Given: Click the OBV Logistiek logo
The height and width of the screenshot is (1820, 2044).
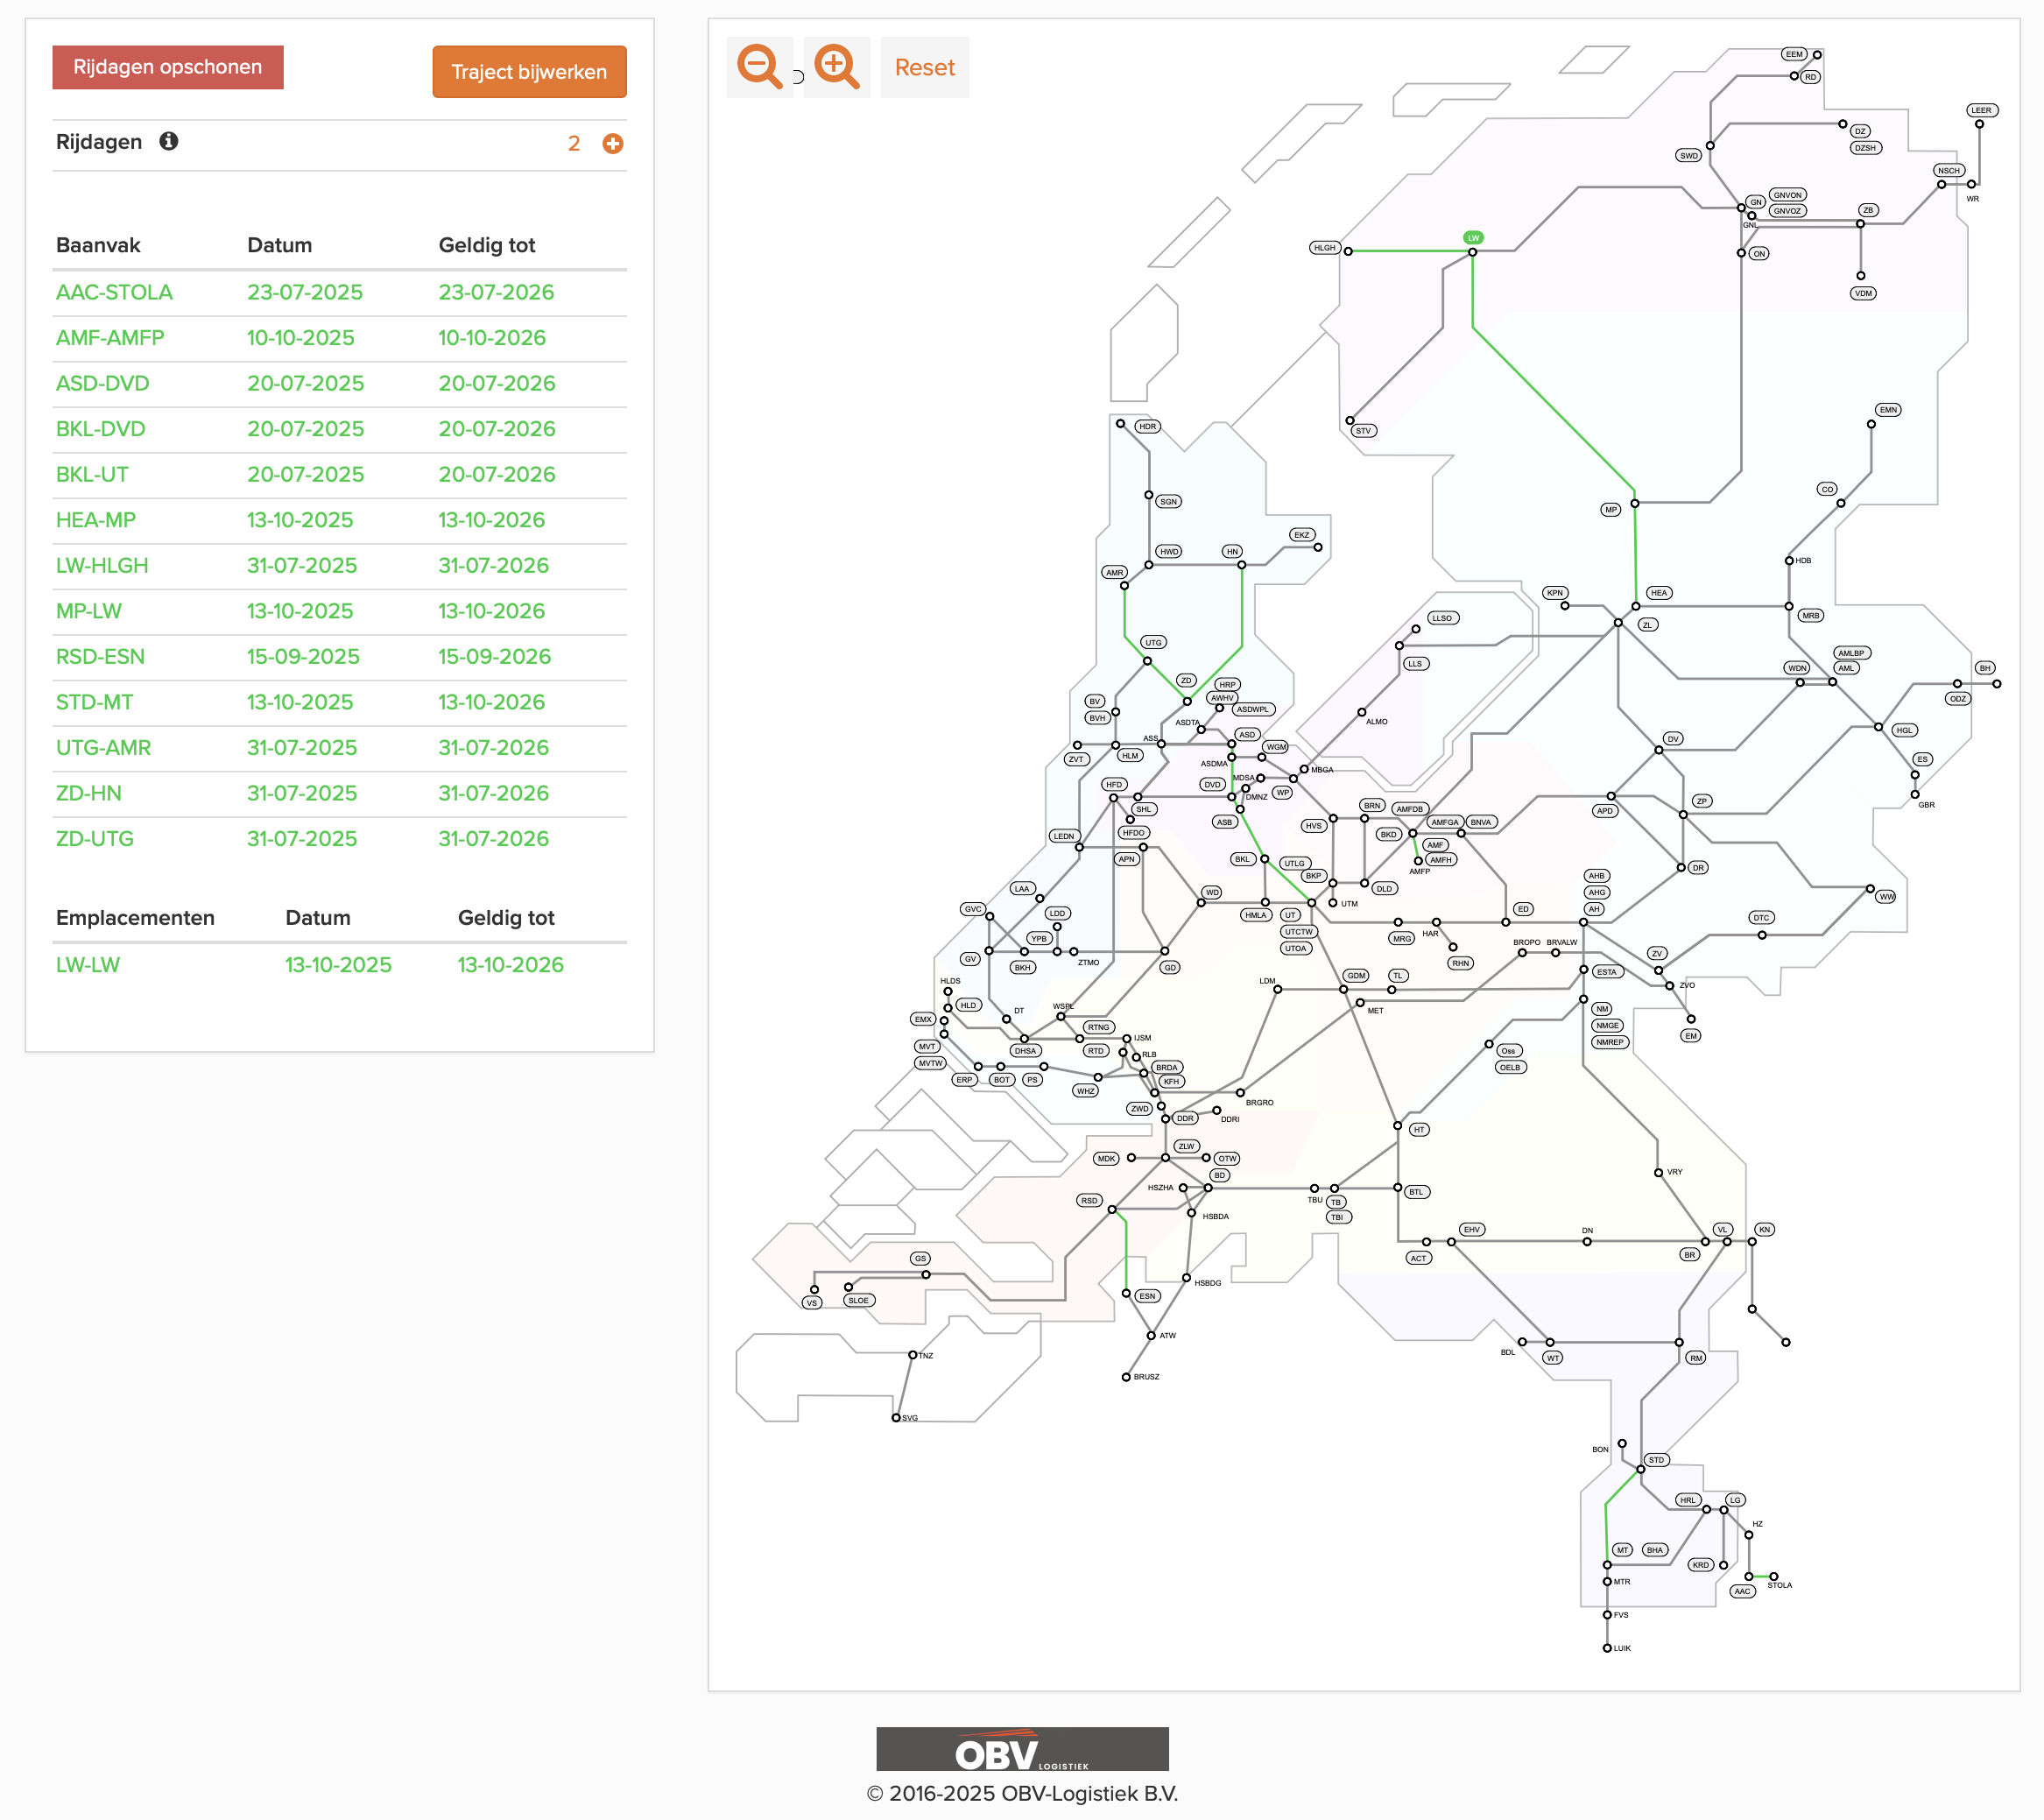Looking at the screenshot, I should click(1021, 1749).
